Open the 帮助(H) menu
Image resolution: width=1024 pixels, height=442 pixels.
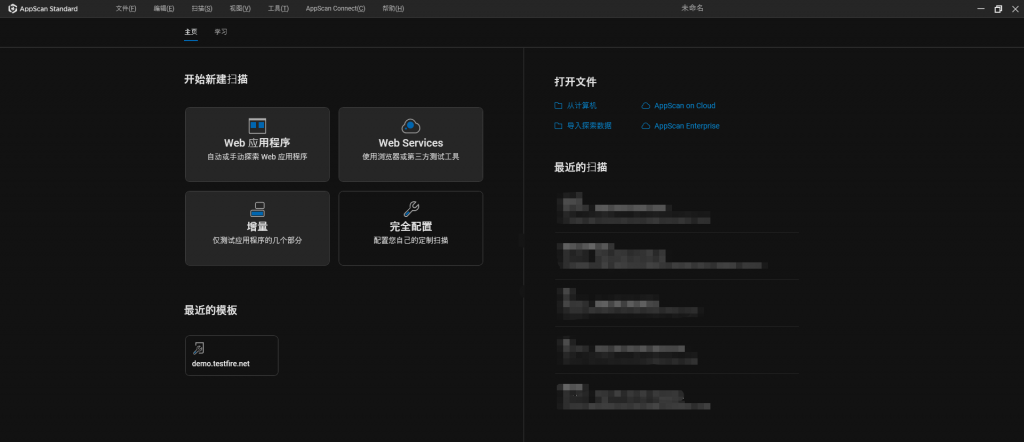(393, 8)
